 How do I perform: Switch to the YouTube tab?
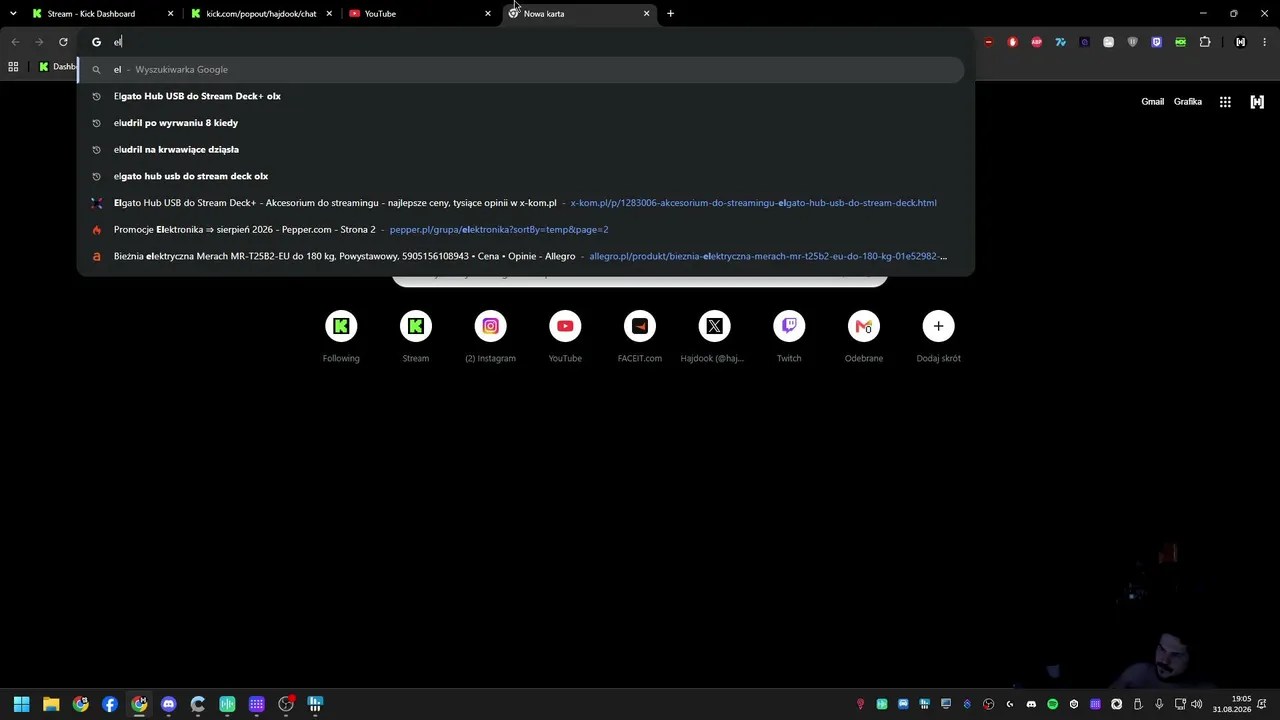tap(420, 14)
